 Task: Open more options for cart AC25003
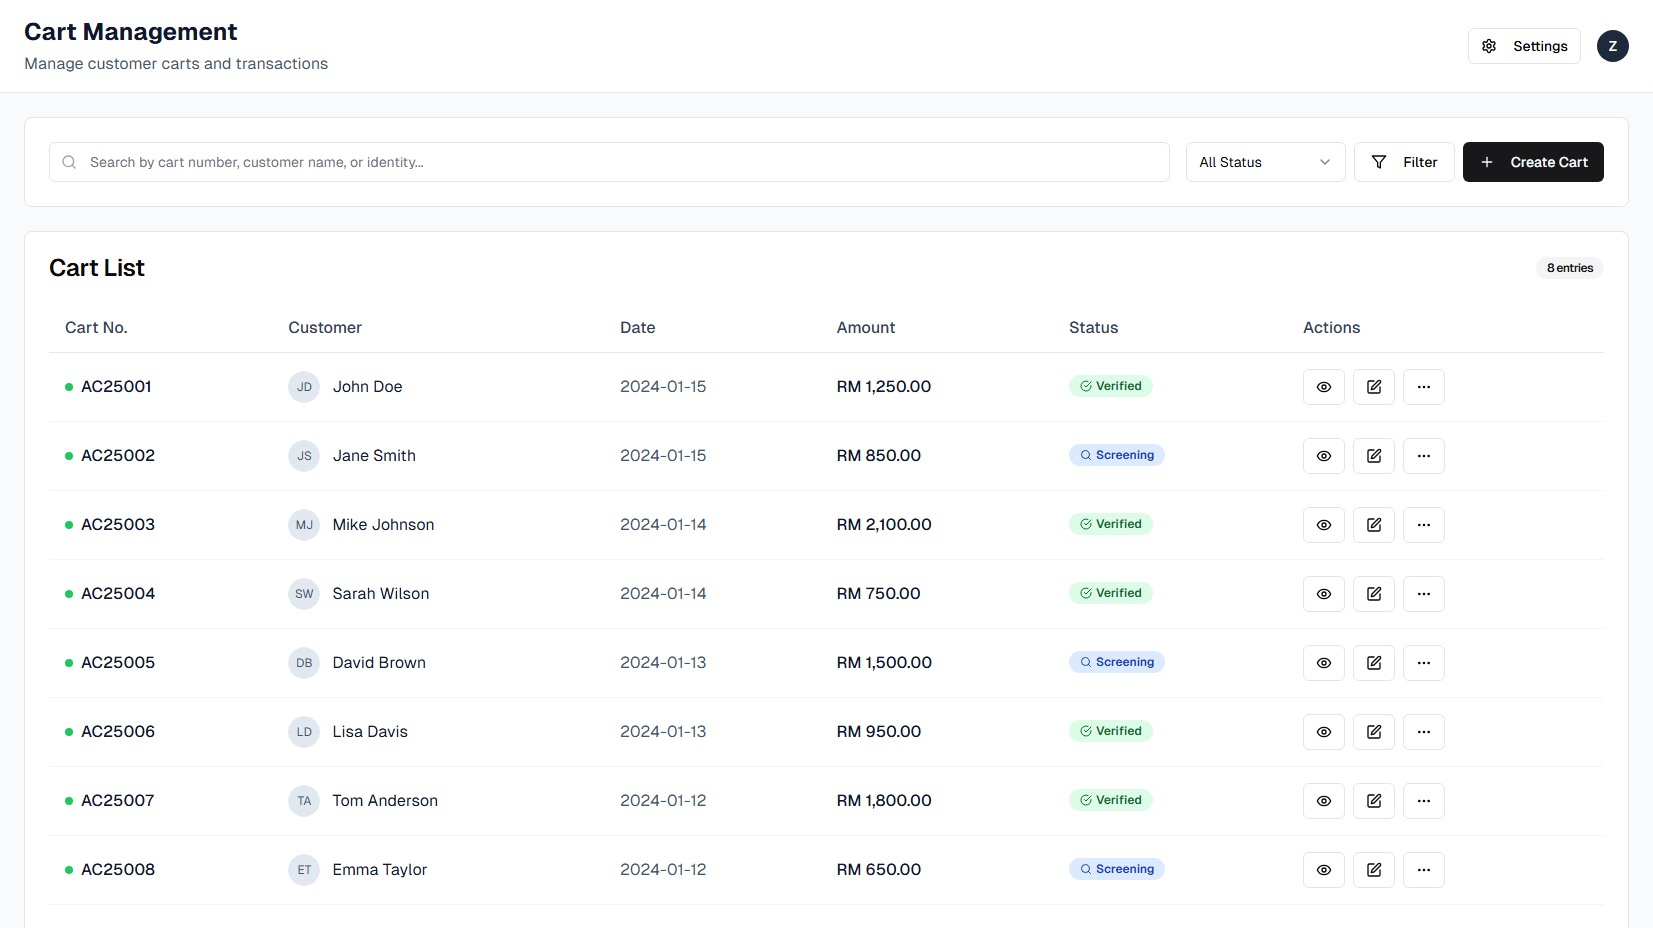pyautogui.click(x=1423, y=525)
